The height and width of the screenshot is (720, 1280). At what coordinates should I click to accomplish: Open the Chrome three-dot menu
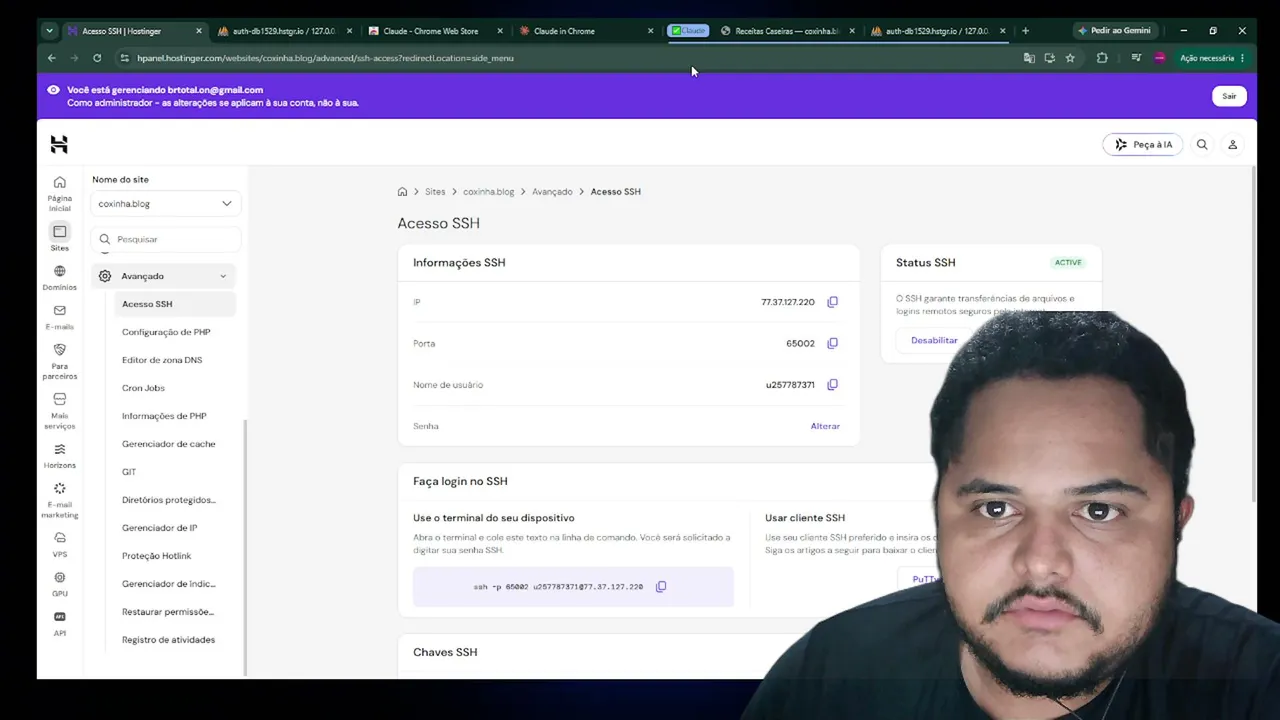1242,58
